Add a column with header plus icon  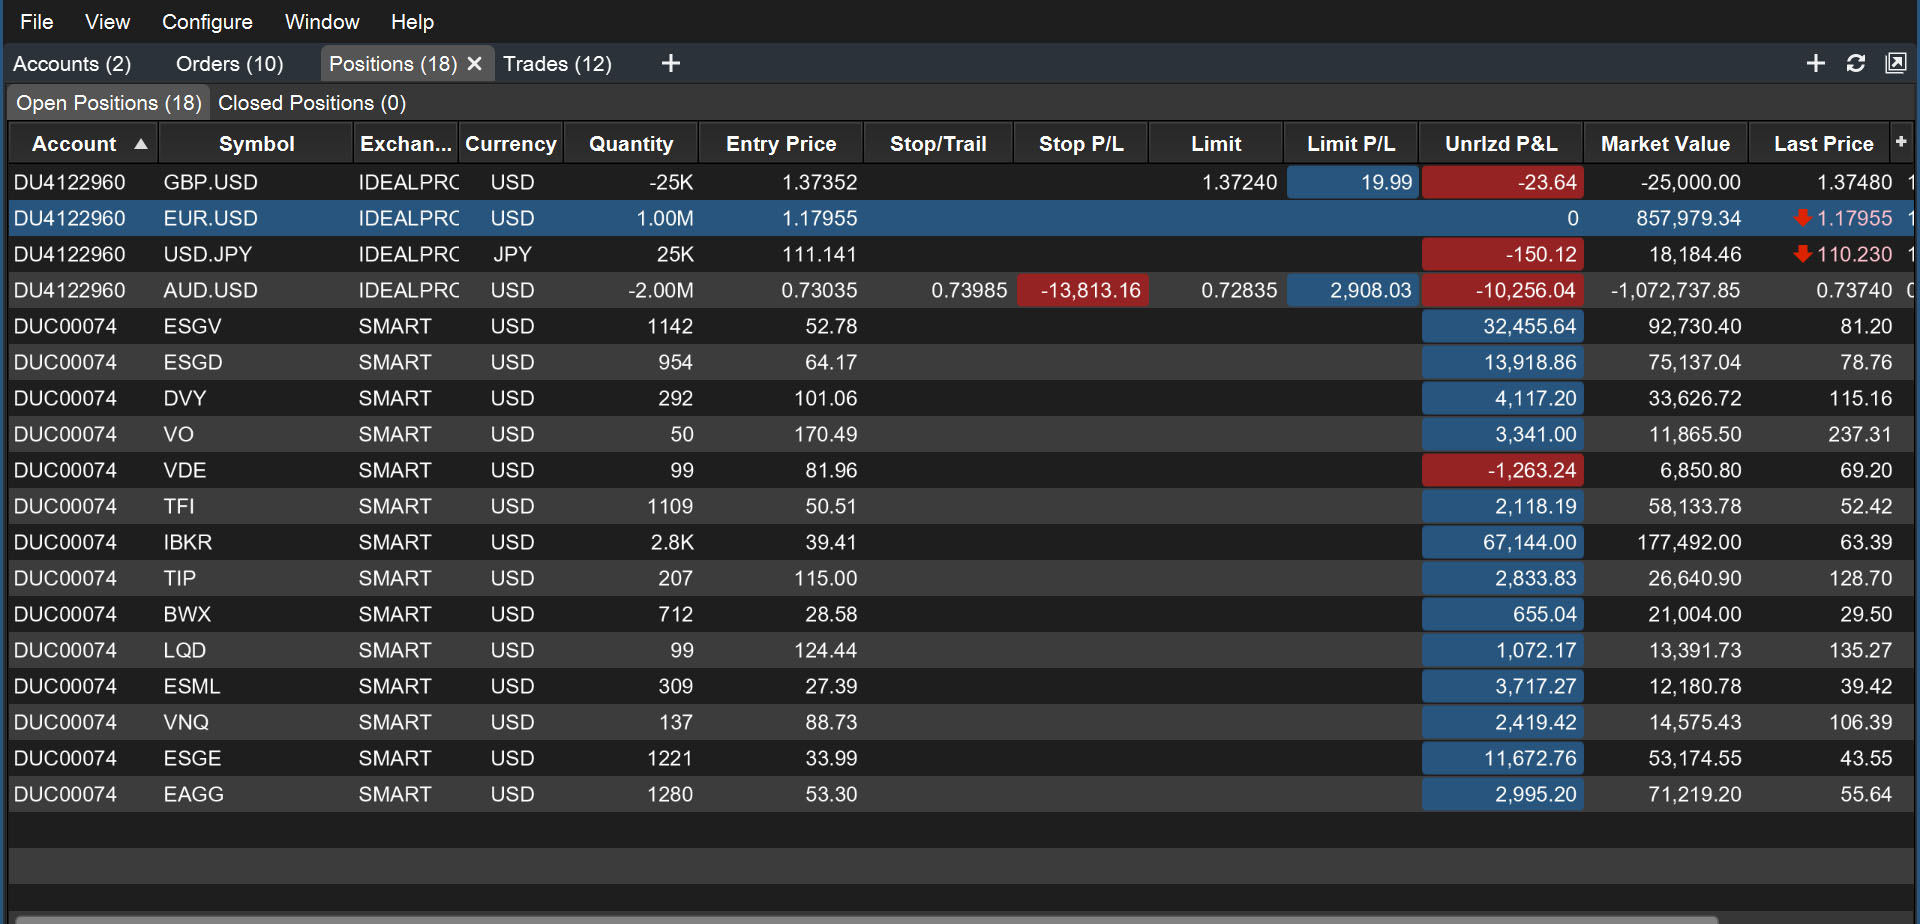click(x=1901, y=142)
